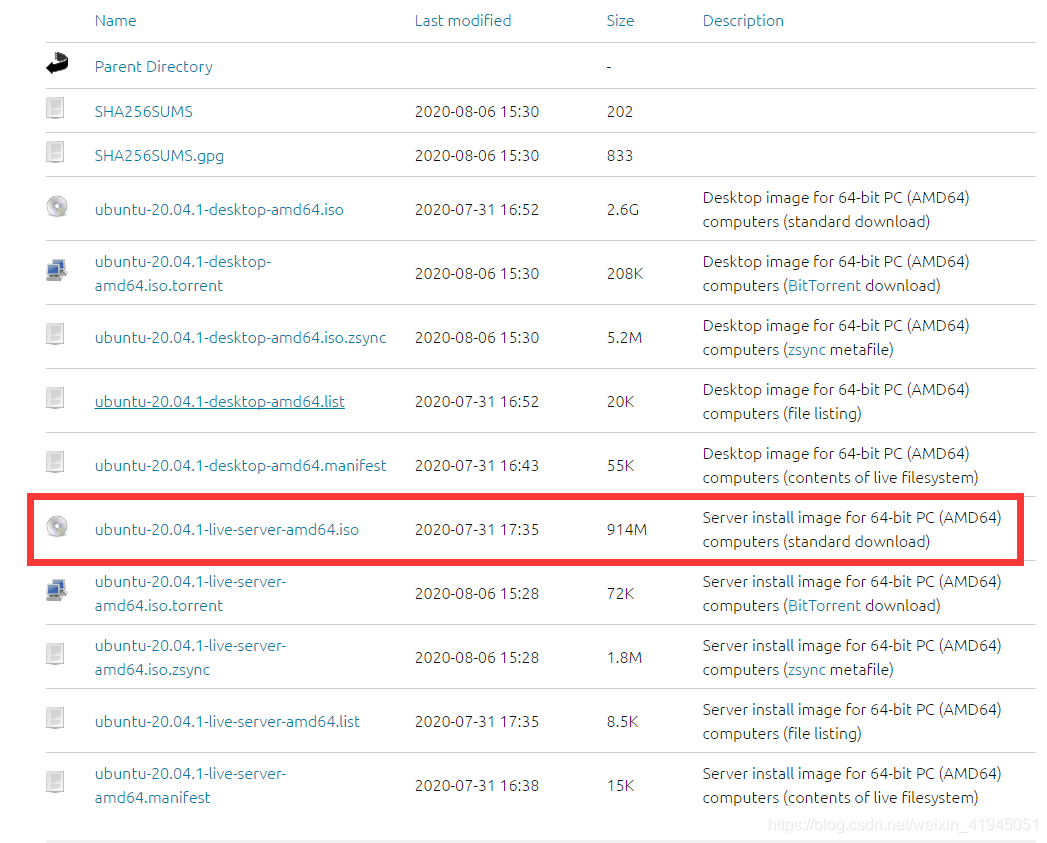Download ubuntu-20.04.1-live-server-amd64.iso
Screen dimensions: 1047x843
pos(226,530)
